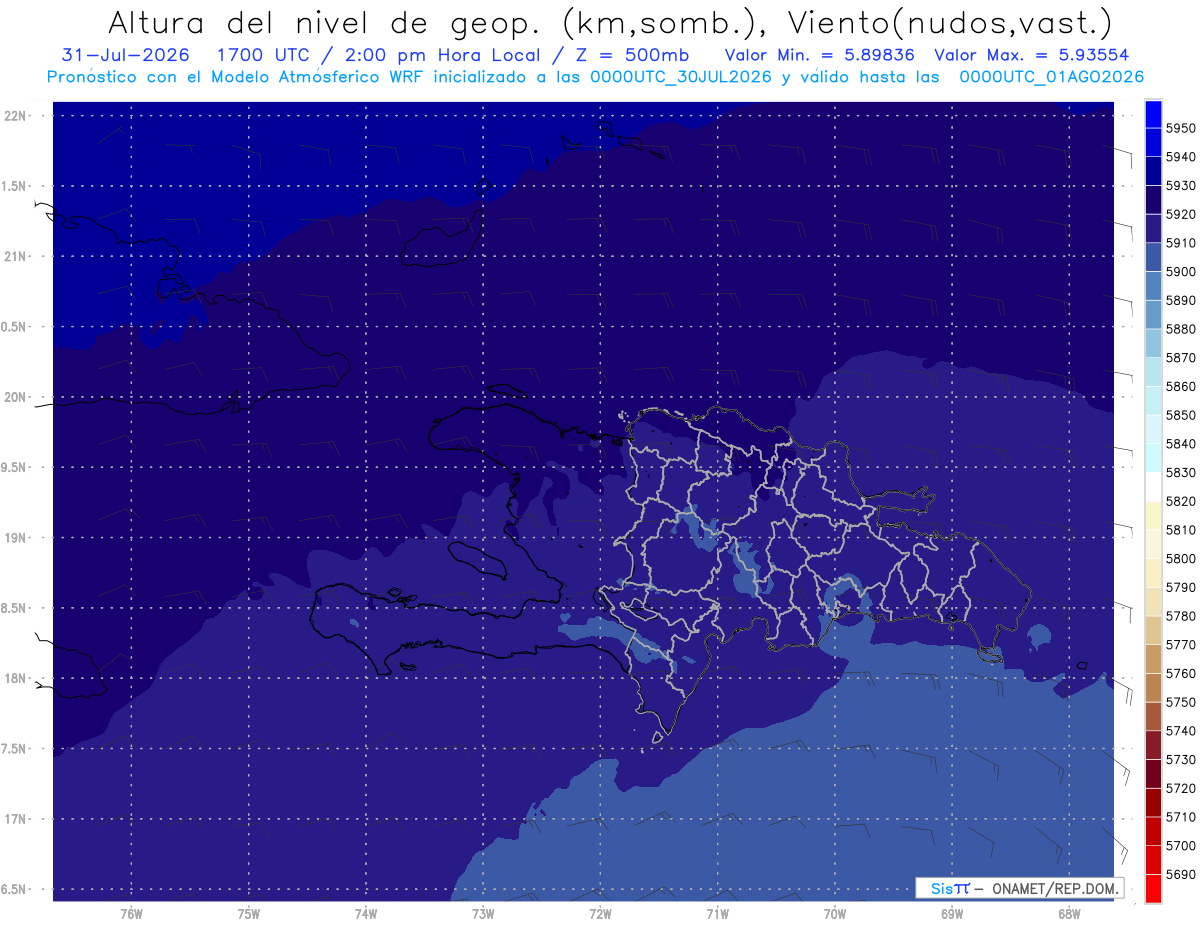Viewport: 1200px width, 927px height.
Task: Click the '22N' latitude label
Action: tap(17, 115)
